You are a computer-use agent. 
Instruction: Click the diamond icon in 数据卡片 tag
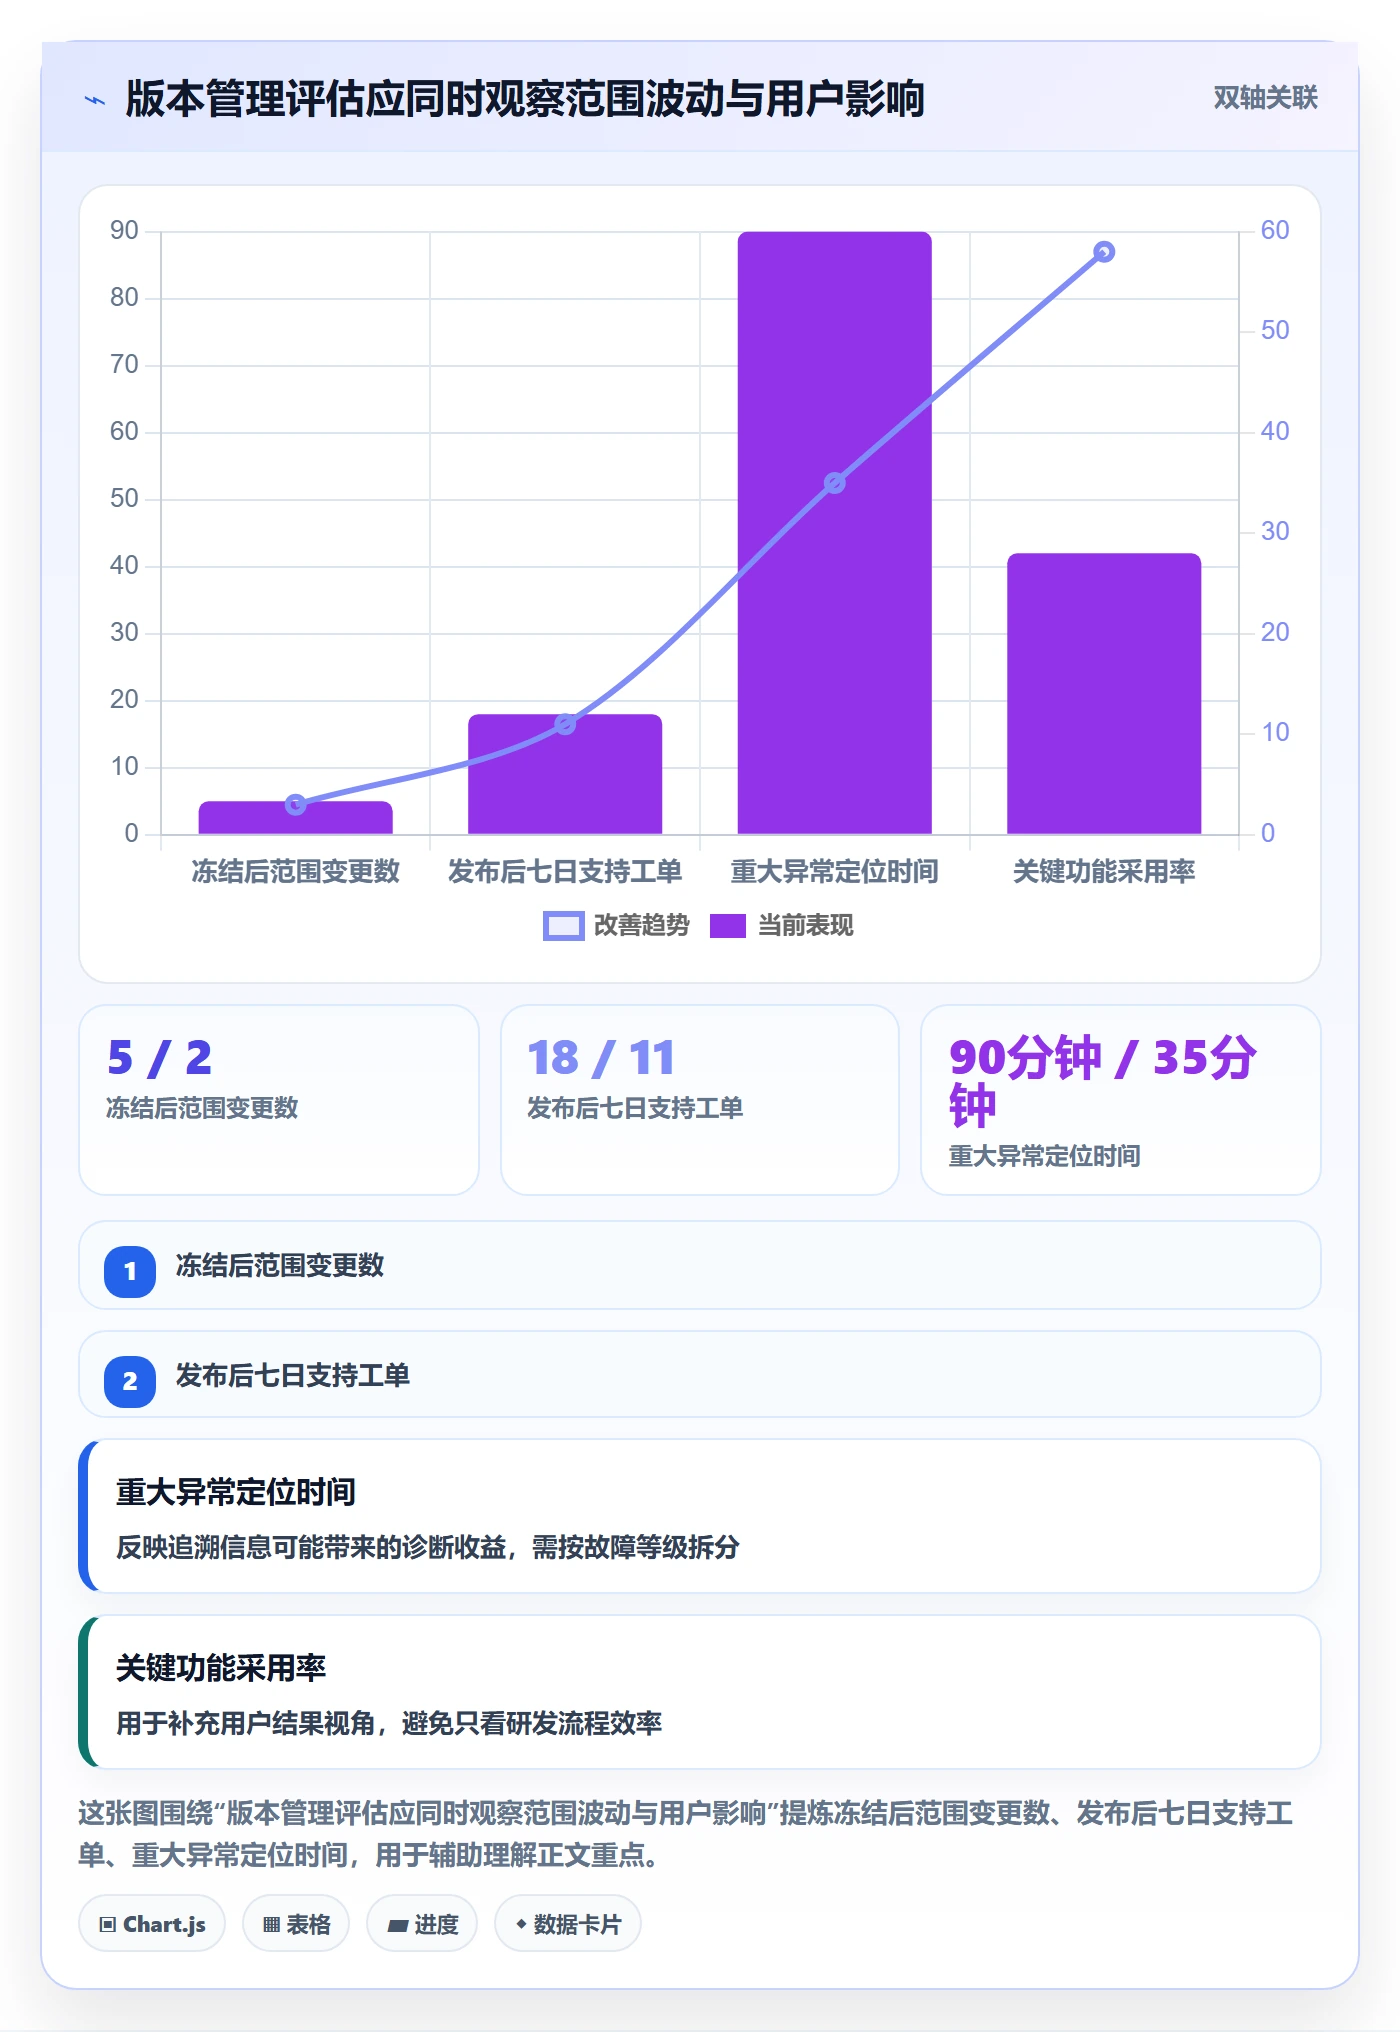tap(521, 1924)
